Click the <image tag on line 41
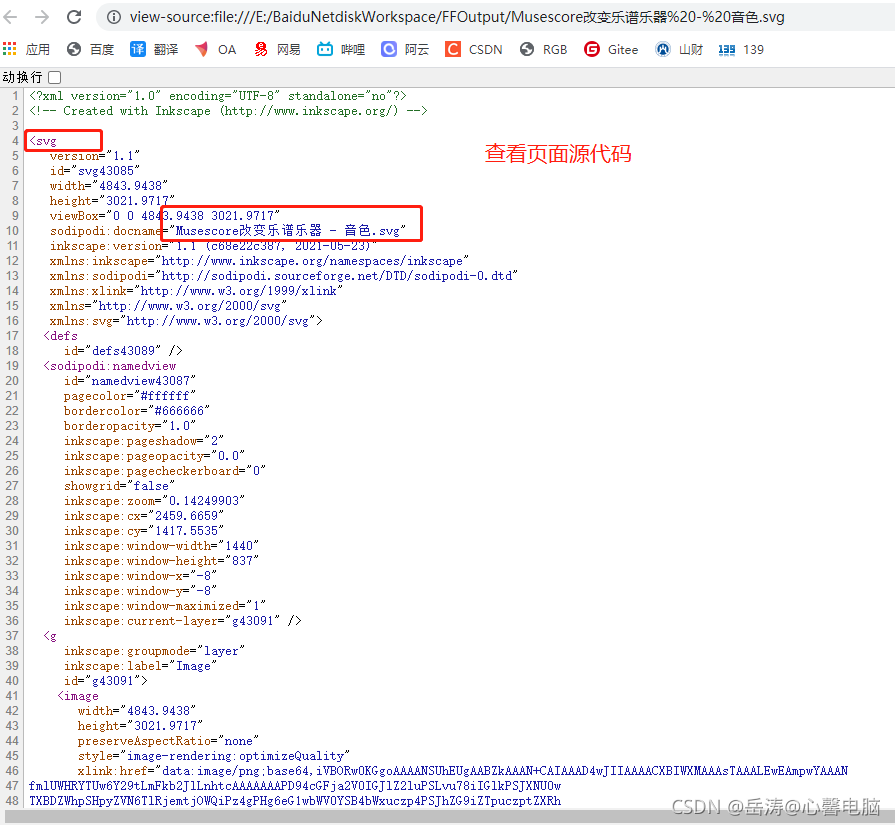895x825 pixels. [x=78, y=696]
